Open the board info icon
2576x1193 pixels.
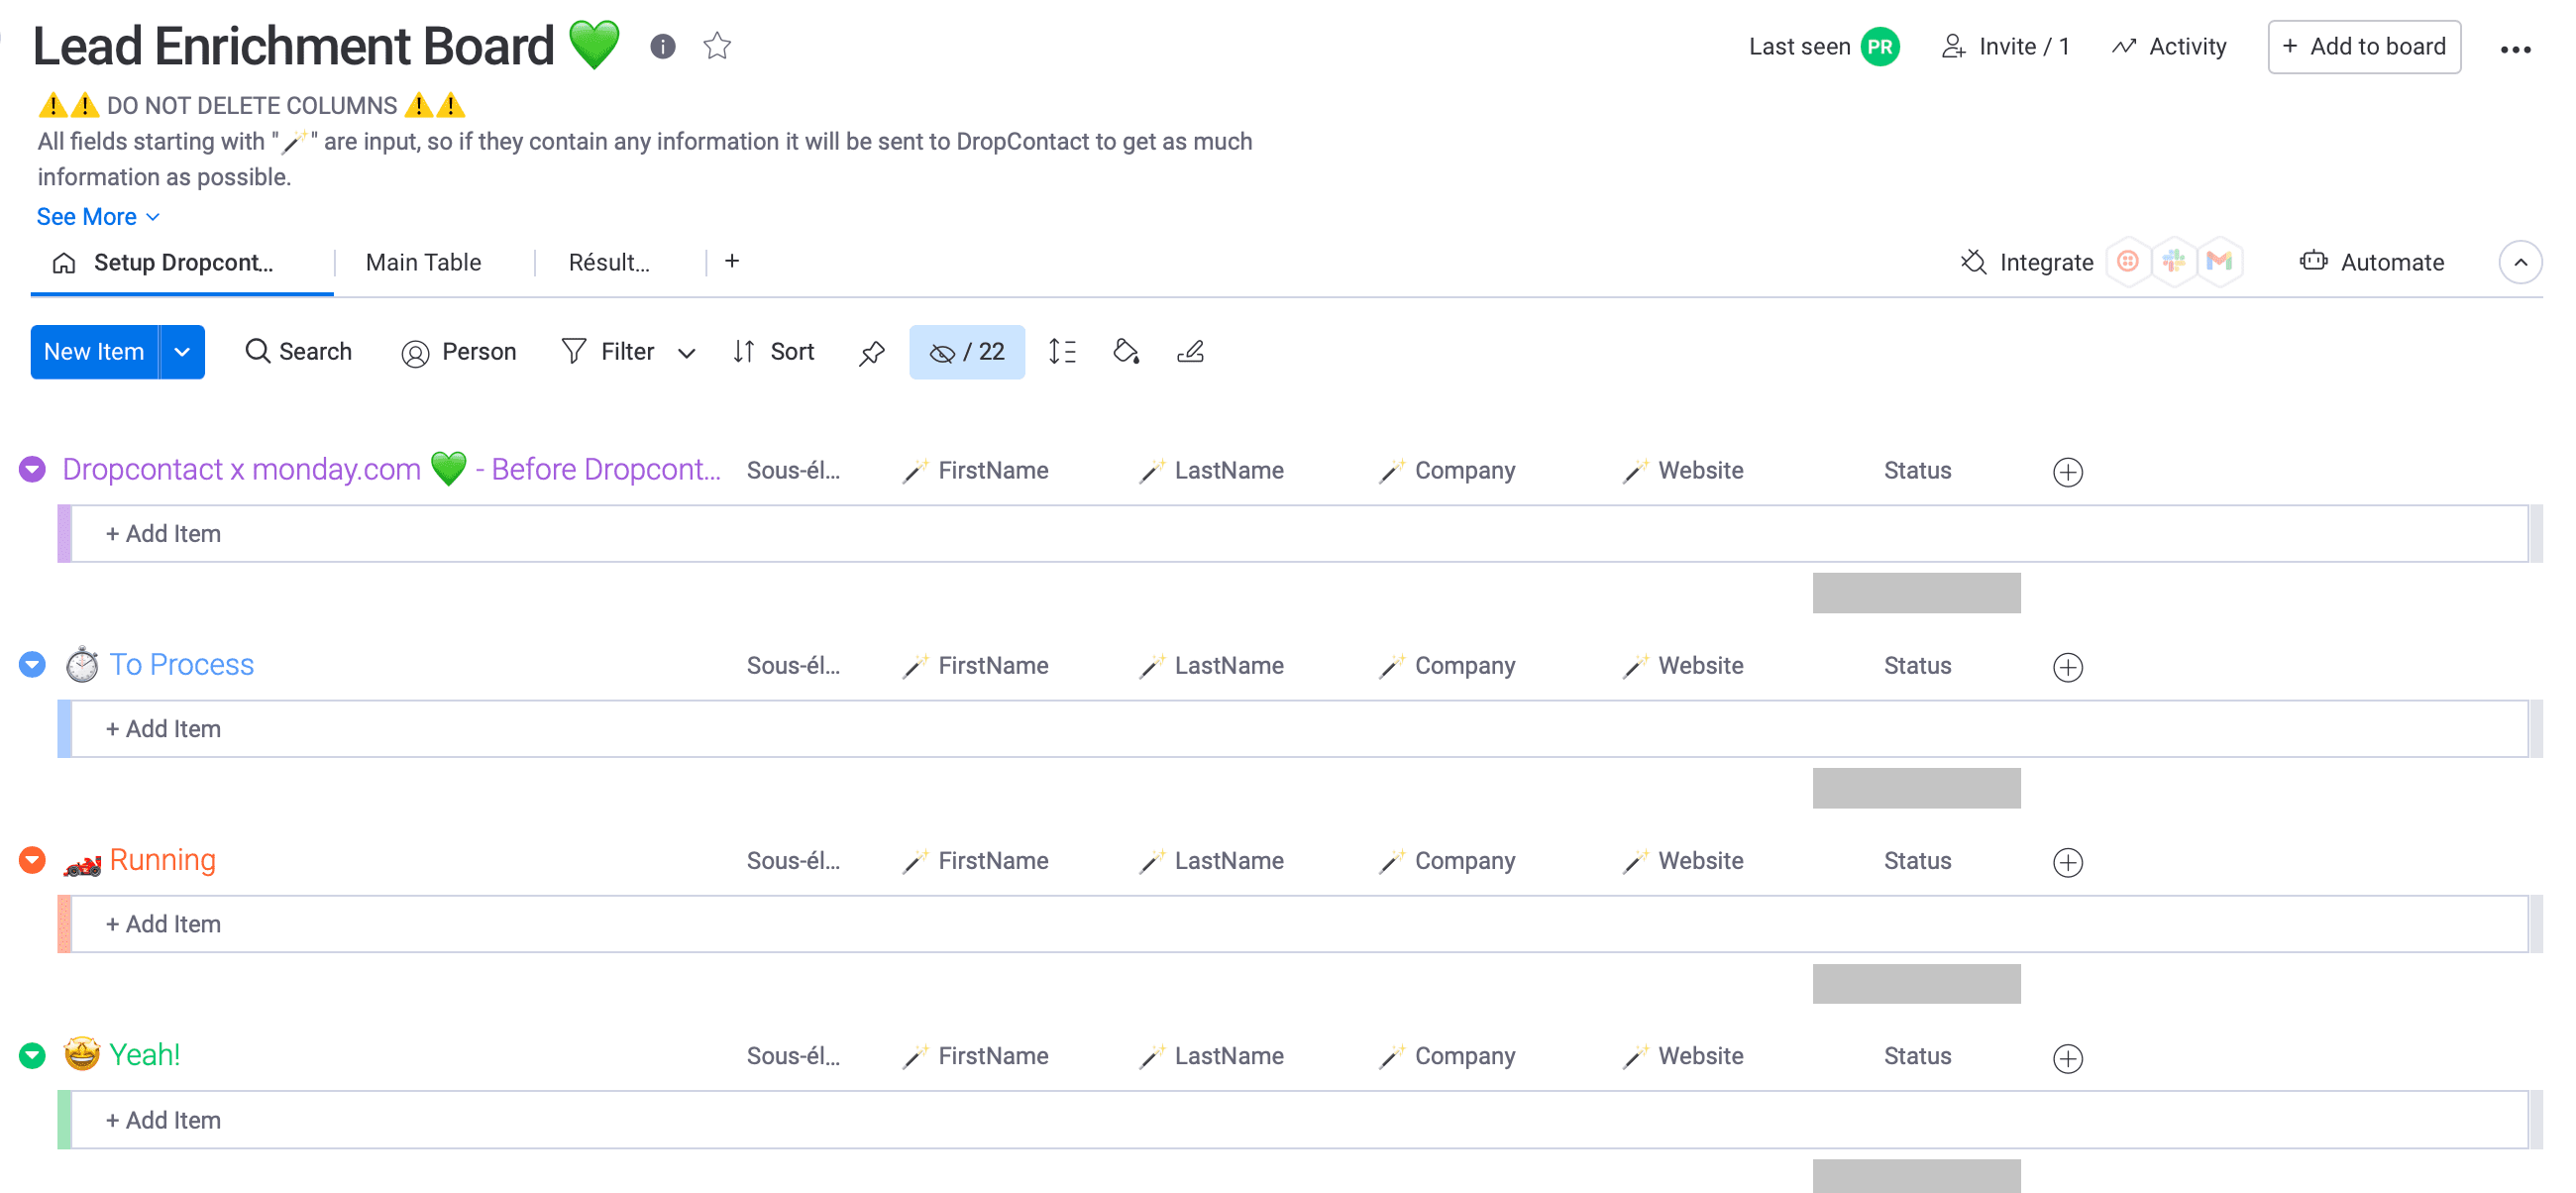(x=662, y=46)
